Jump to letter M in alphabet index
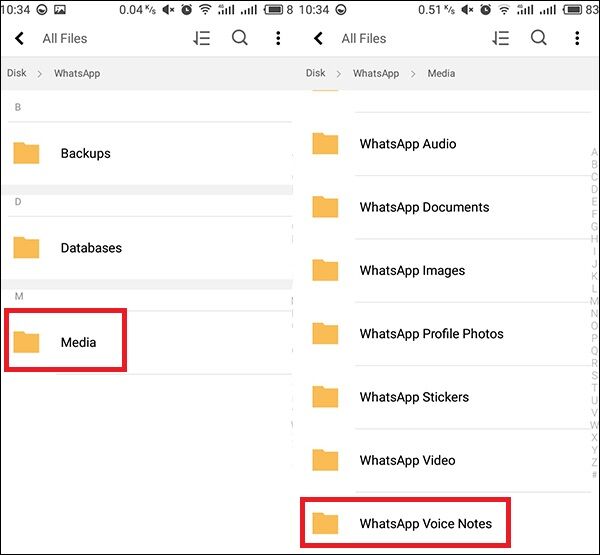600x555 pixels. (x=594, y=301)
